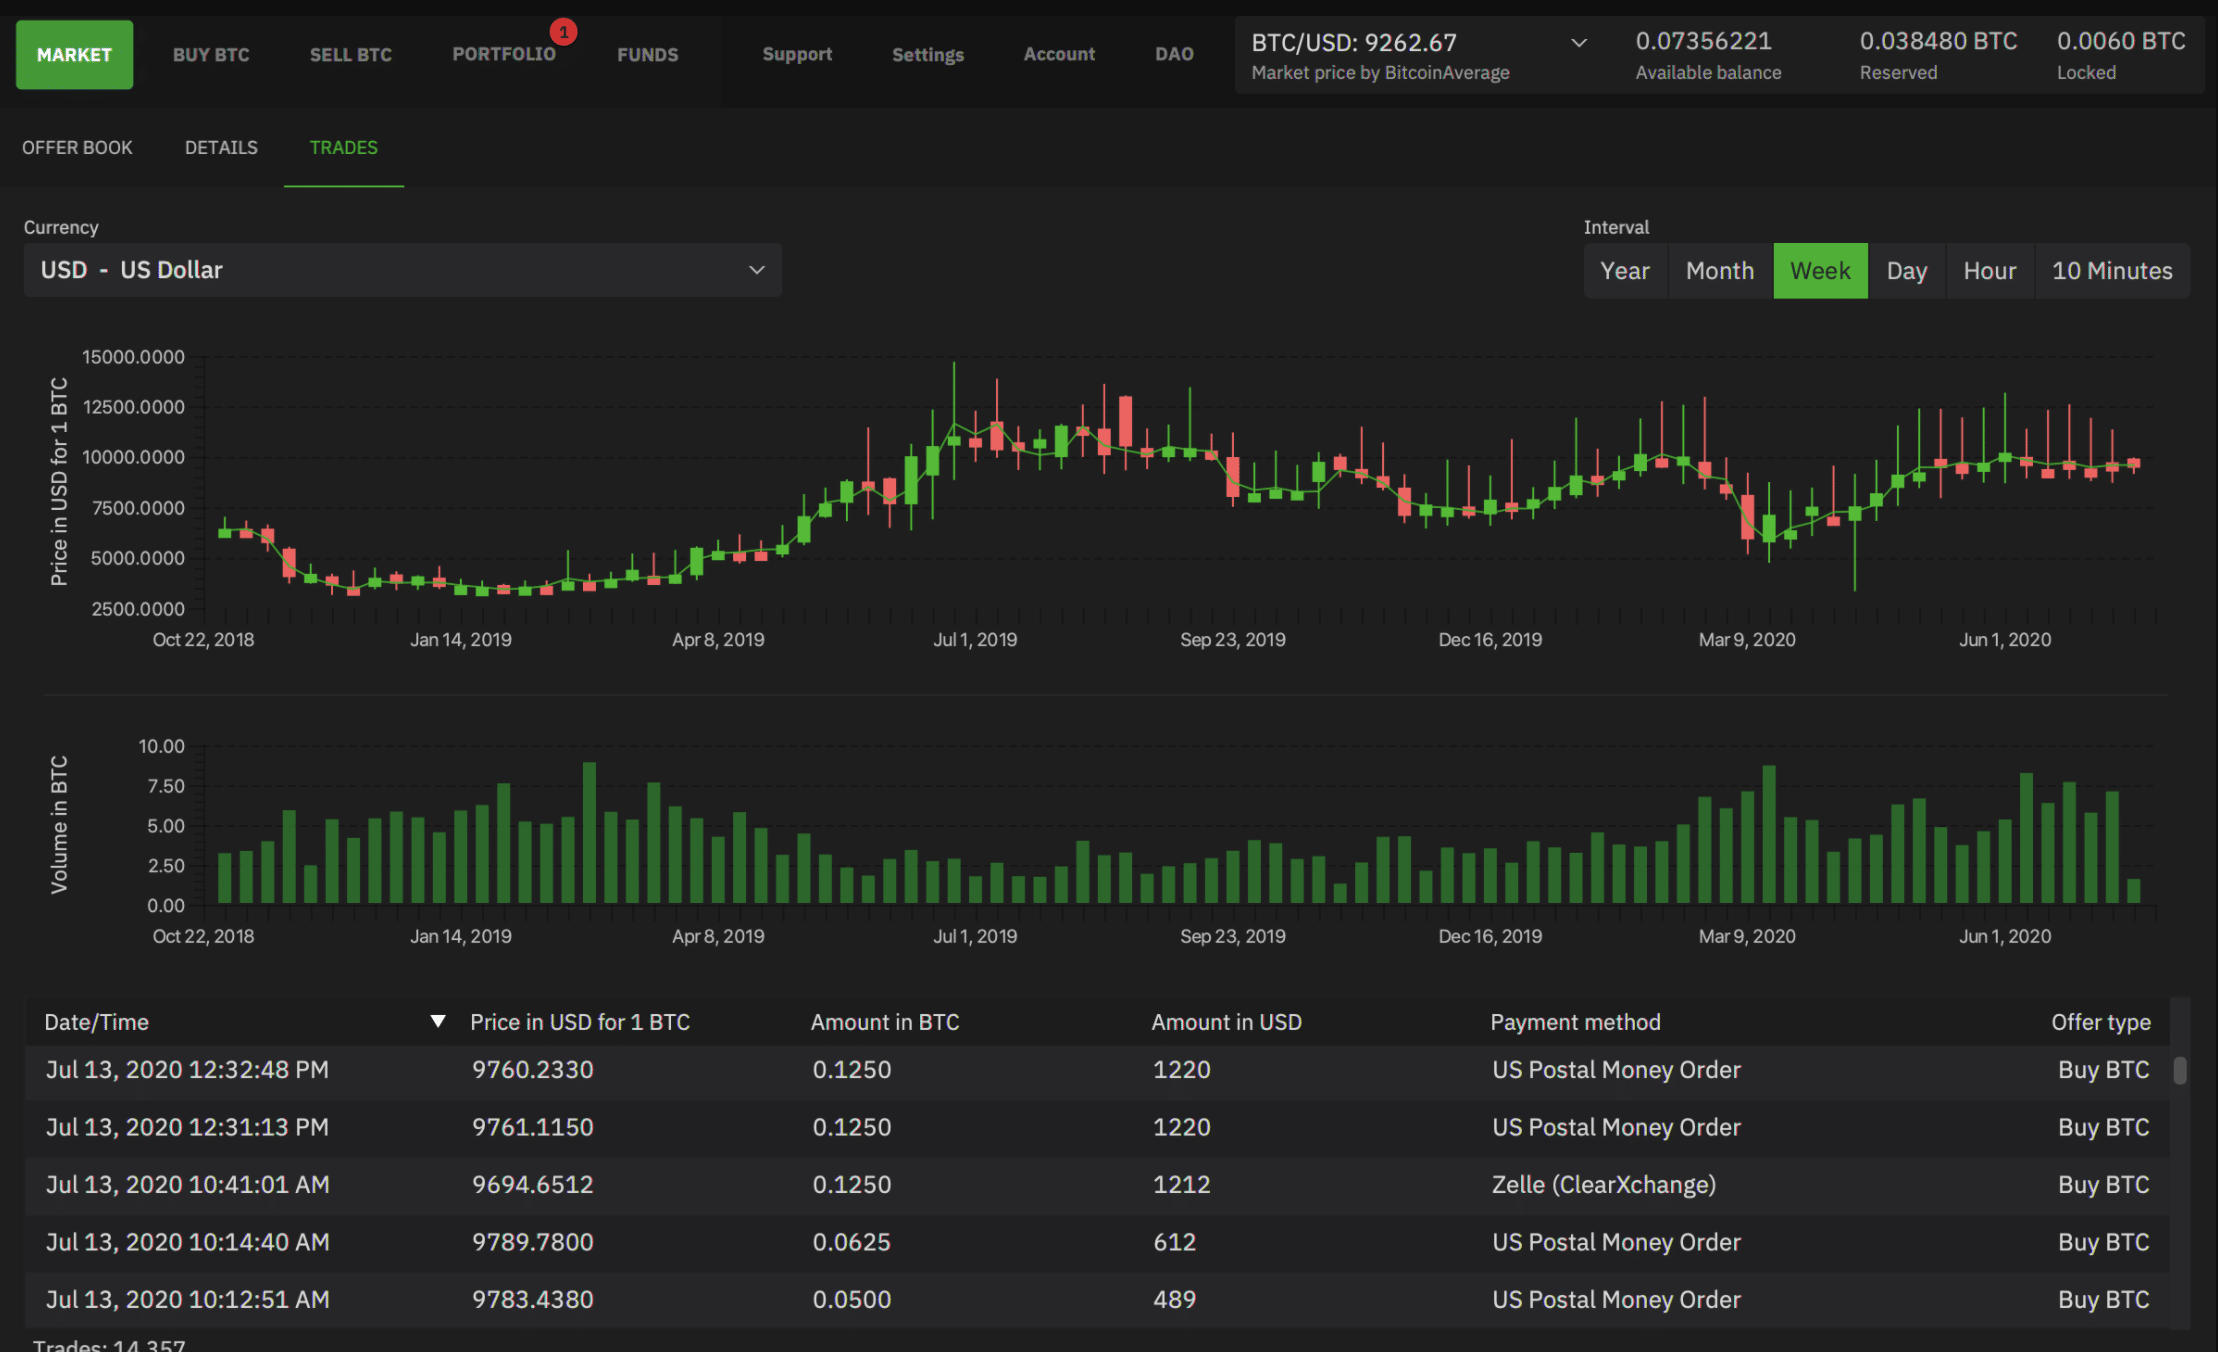Viewport: 2218px width, 1352px height.
Task: Open the DAO section
Action: (1174, 54)
